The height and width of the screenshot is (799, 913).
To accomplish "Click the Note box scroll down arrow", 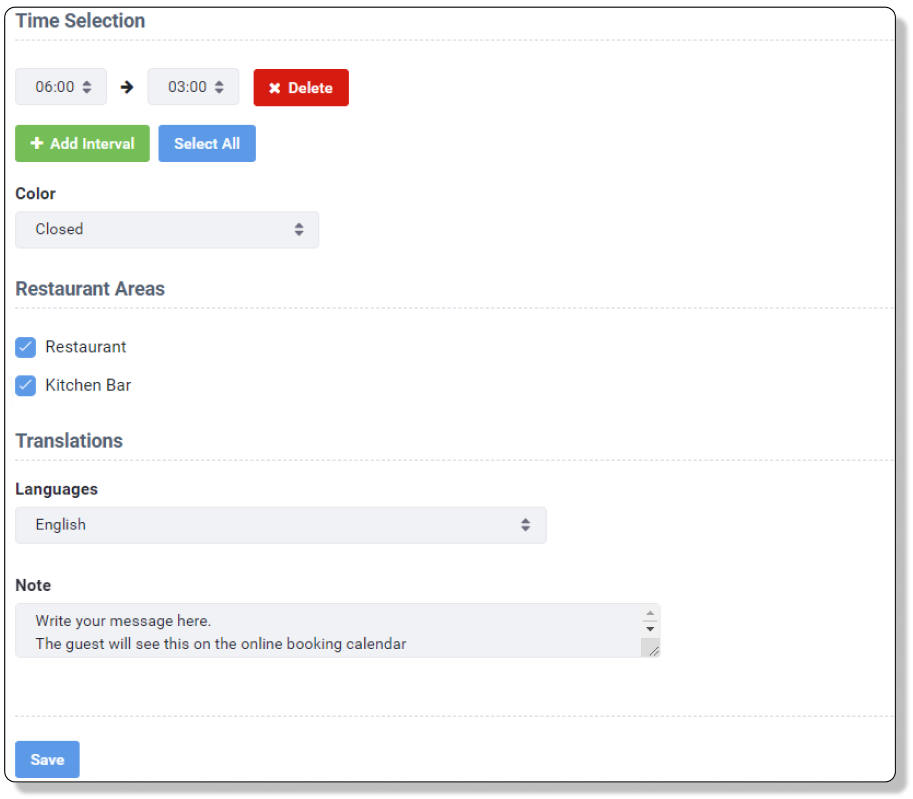I will (x=651, y=629).
